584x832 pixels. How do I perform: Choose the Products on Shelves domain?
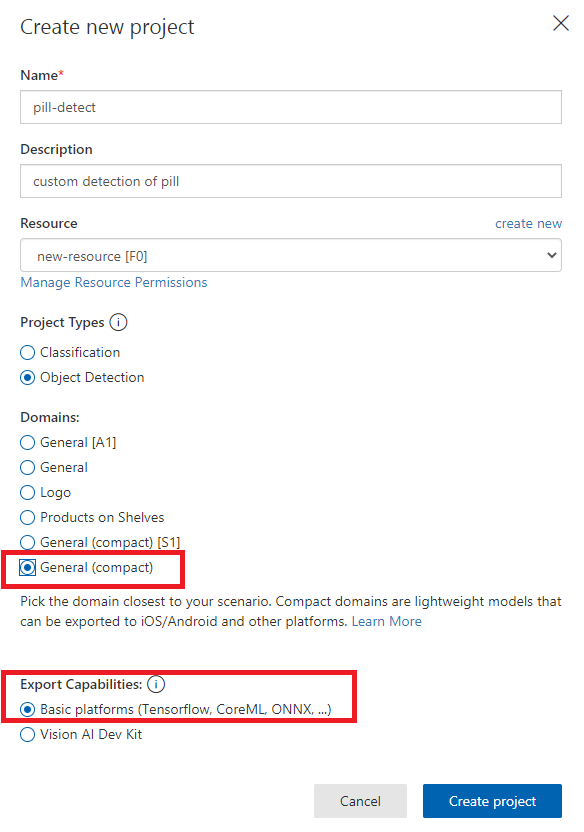pyautogui.click(x=28, y=517)
